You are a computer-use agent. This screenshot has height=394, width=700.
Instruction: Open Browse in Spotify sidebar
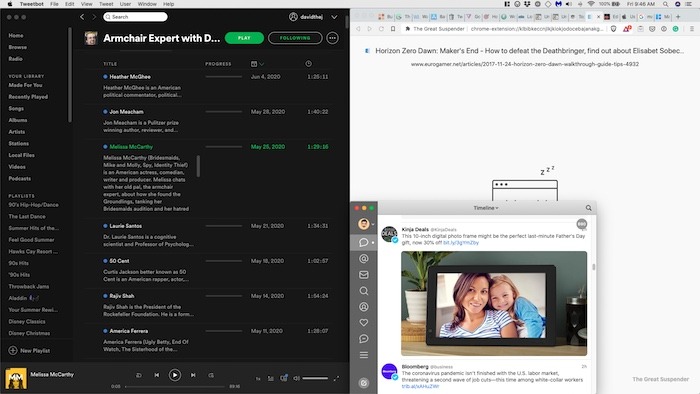[18, 47]
